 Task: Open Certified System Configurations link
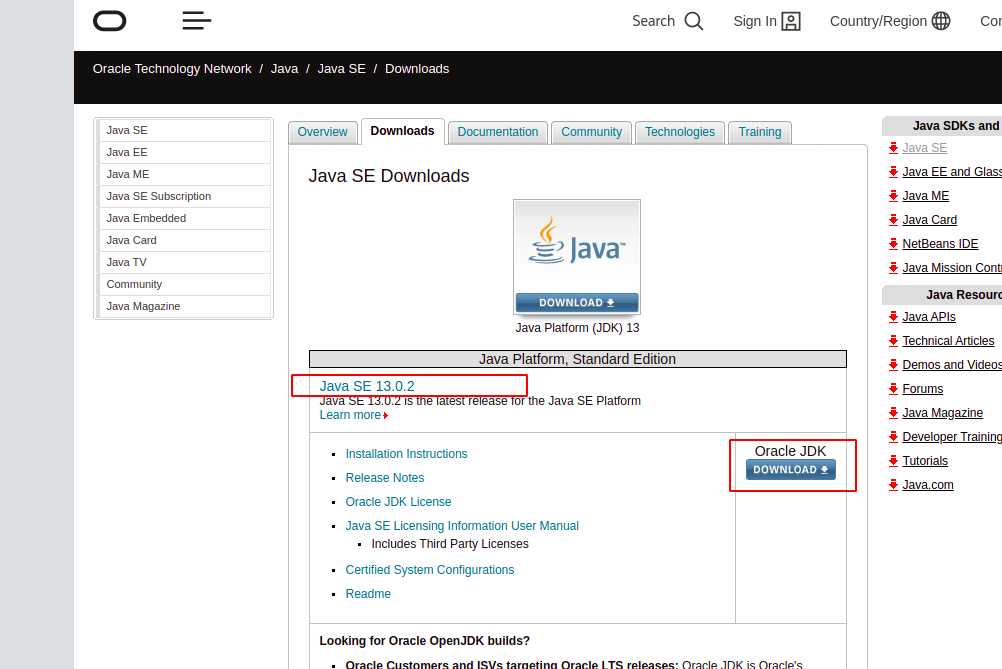point(429,570)
